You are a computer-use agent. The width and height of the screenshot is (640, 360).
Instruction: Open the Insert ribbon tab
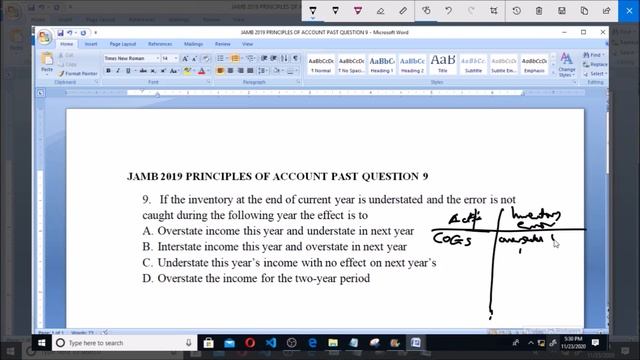tap(91, 44)
